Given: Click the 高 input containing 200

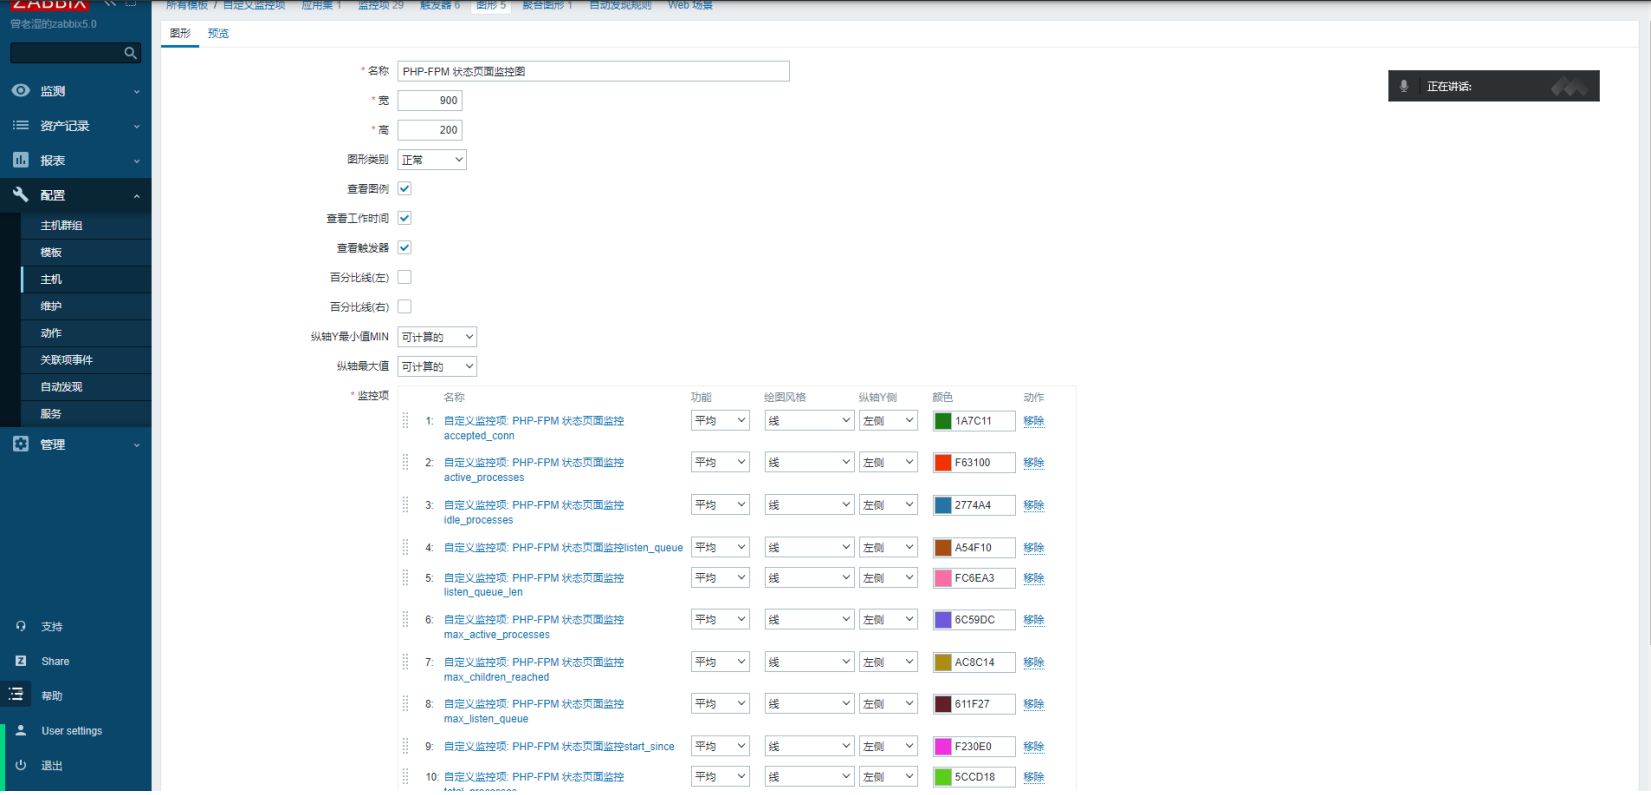Looking at the screenshot, I should (430, 130).
